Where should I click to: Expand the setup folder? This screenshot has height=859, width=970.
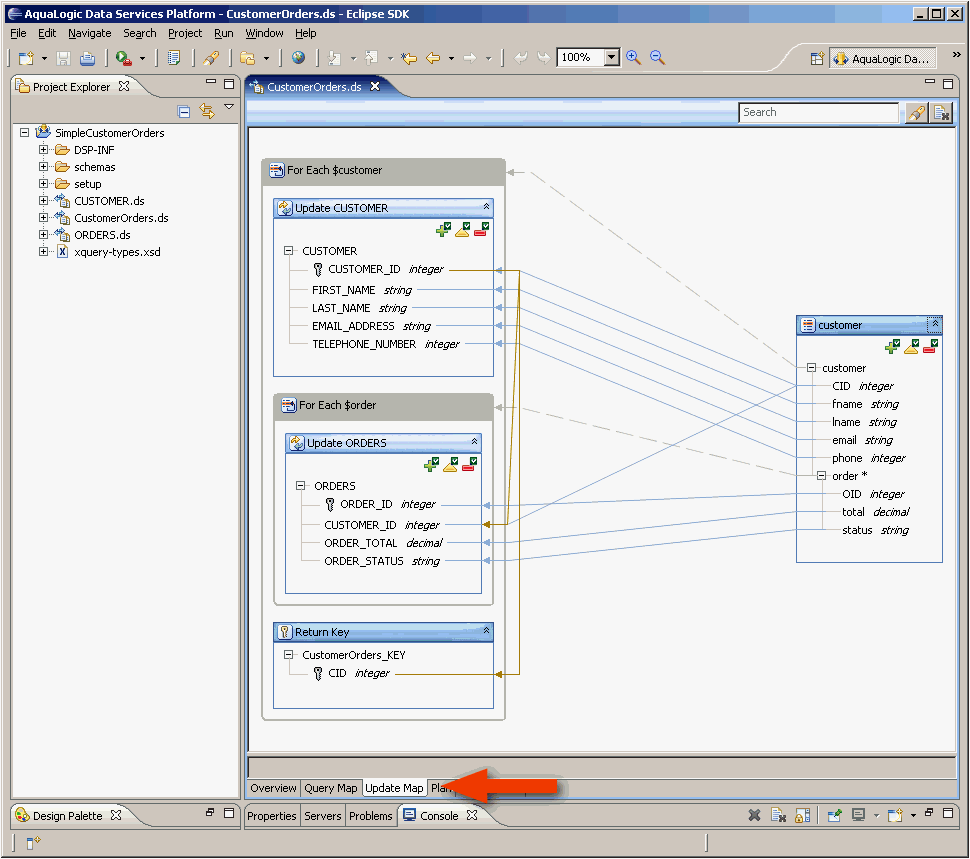point(43,184)
